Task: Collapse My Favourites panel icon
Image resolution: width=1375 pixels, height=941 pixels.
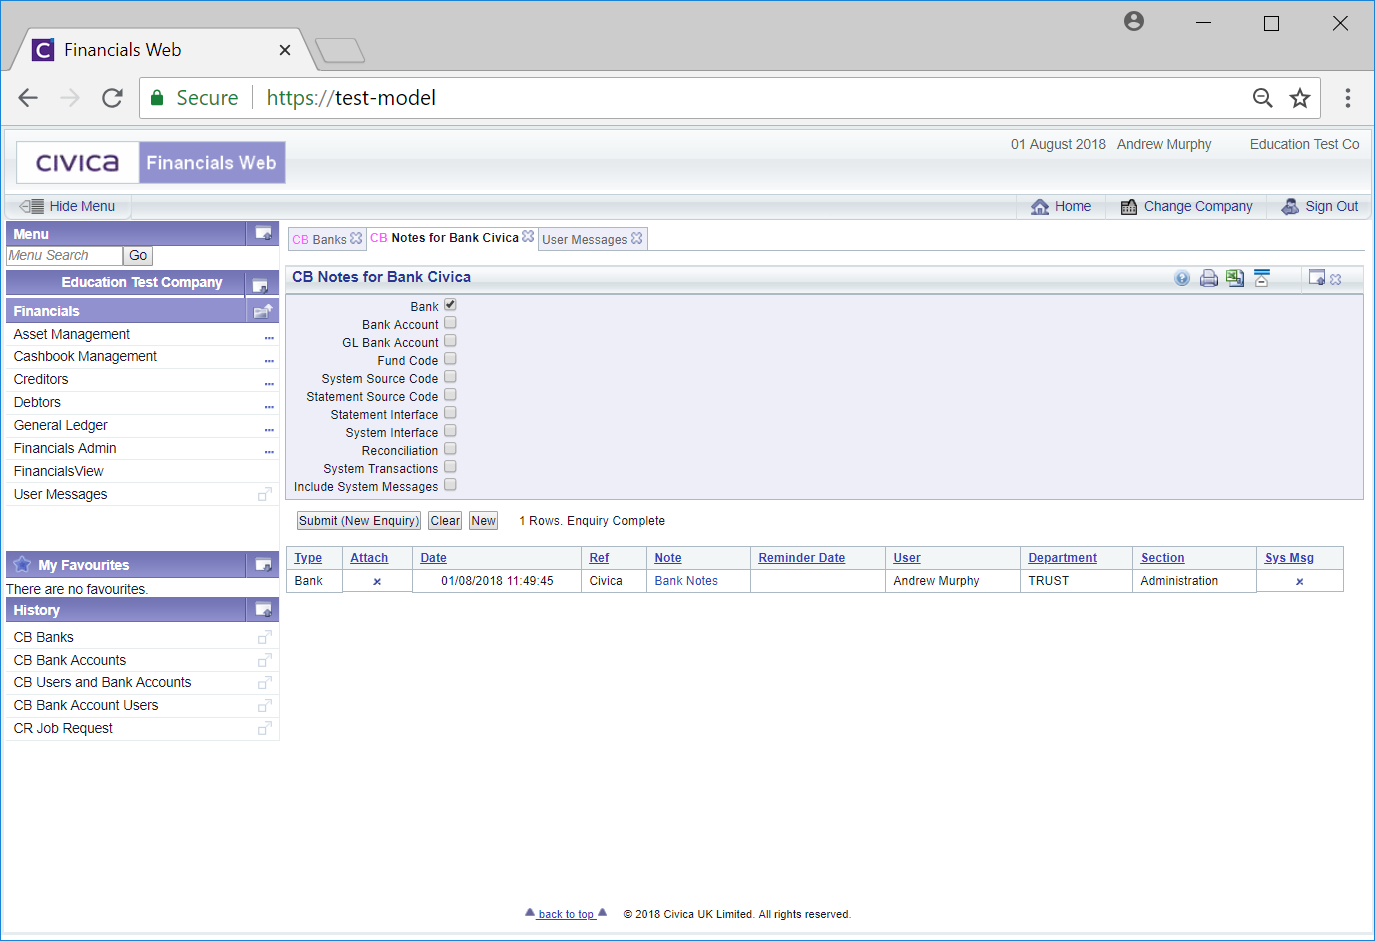Action: [x=264, y=565]
